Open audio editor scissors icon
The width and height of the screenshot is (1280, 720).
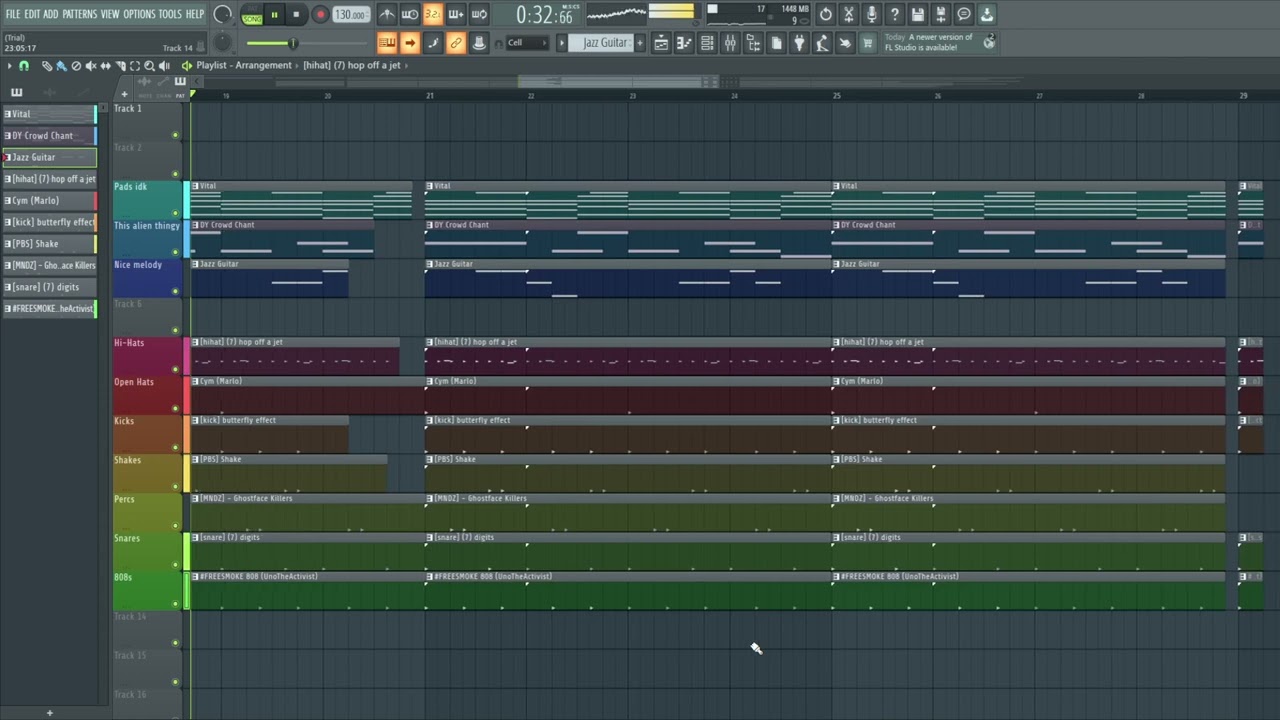(849, 14)
